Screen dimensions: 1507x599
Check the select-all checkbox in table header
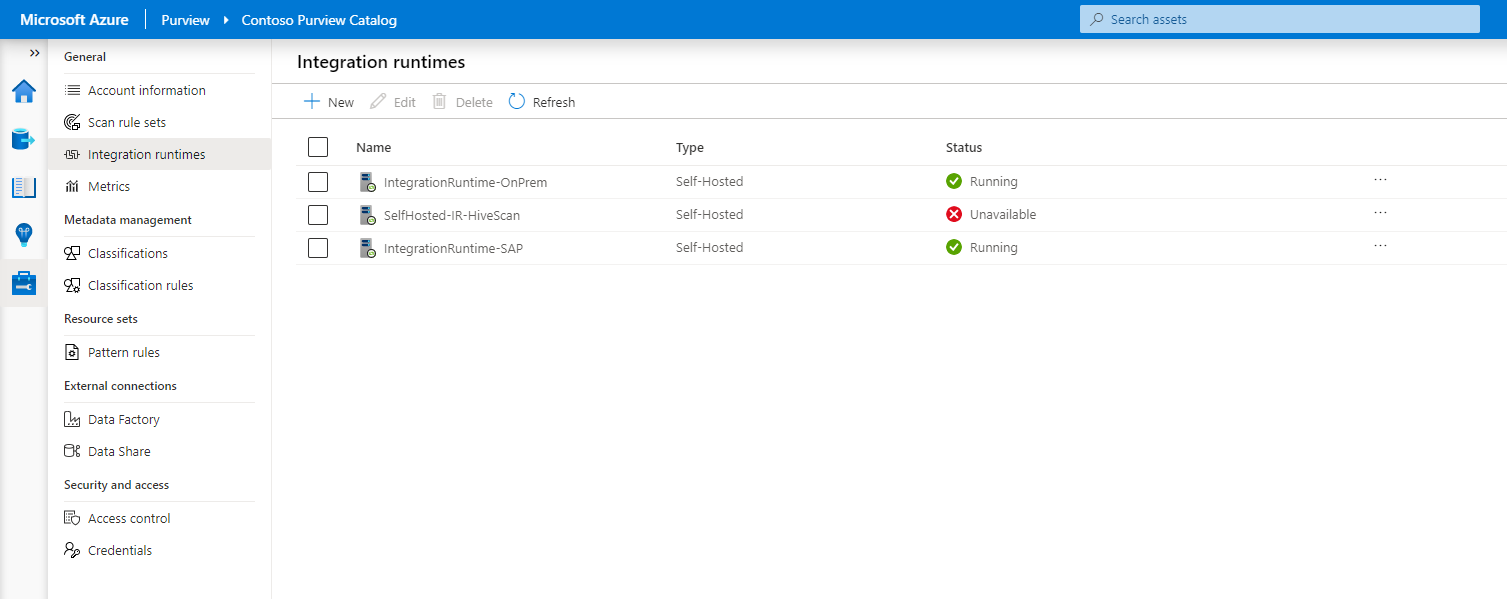coord(317,146)
